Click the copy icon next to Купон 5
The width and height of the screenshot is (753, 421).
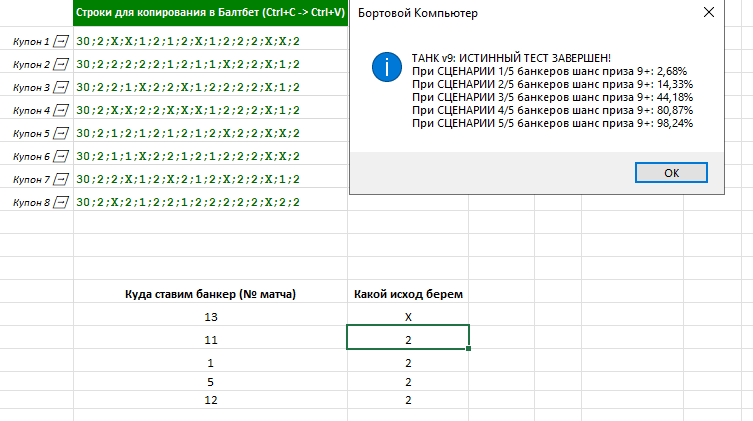[61, 133]
